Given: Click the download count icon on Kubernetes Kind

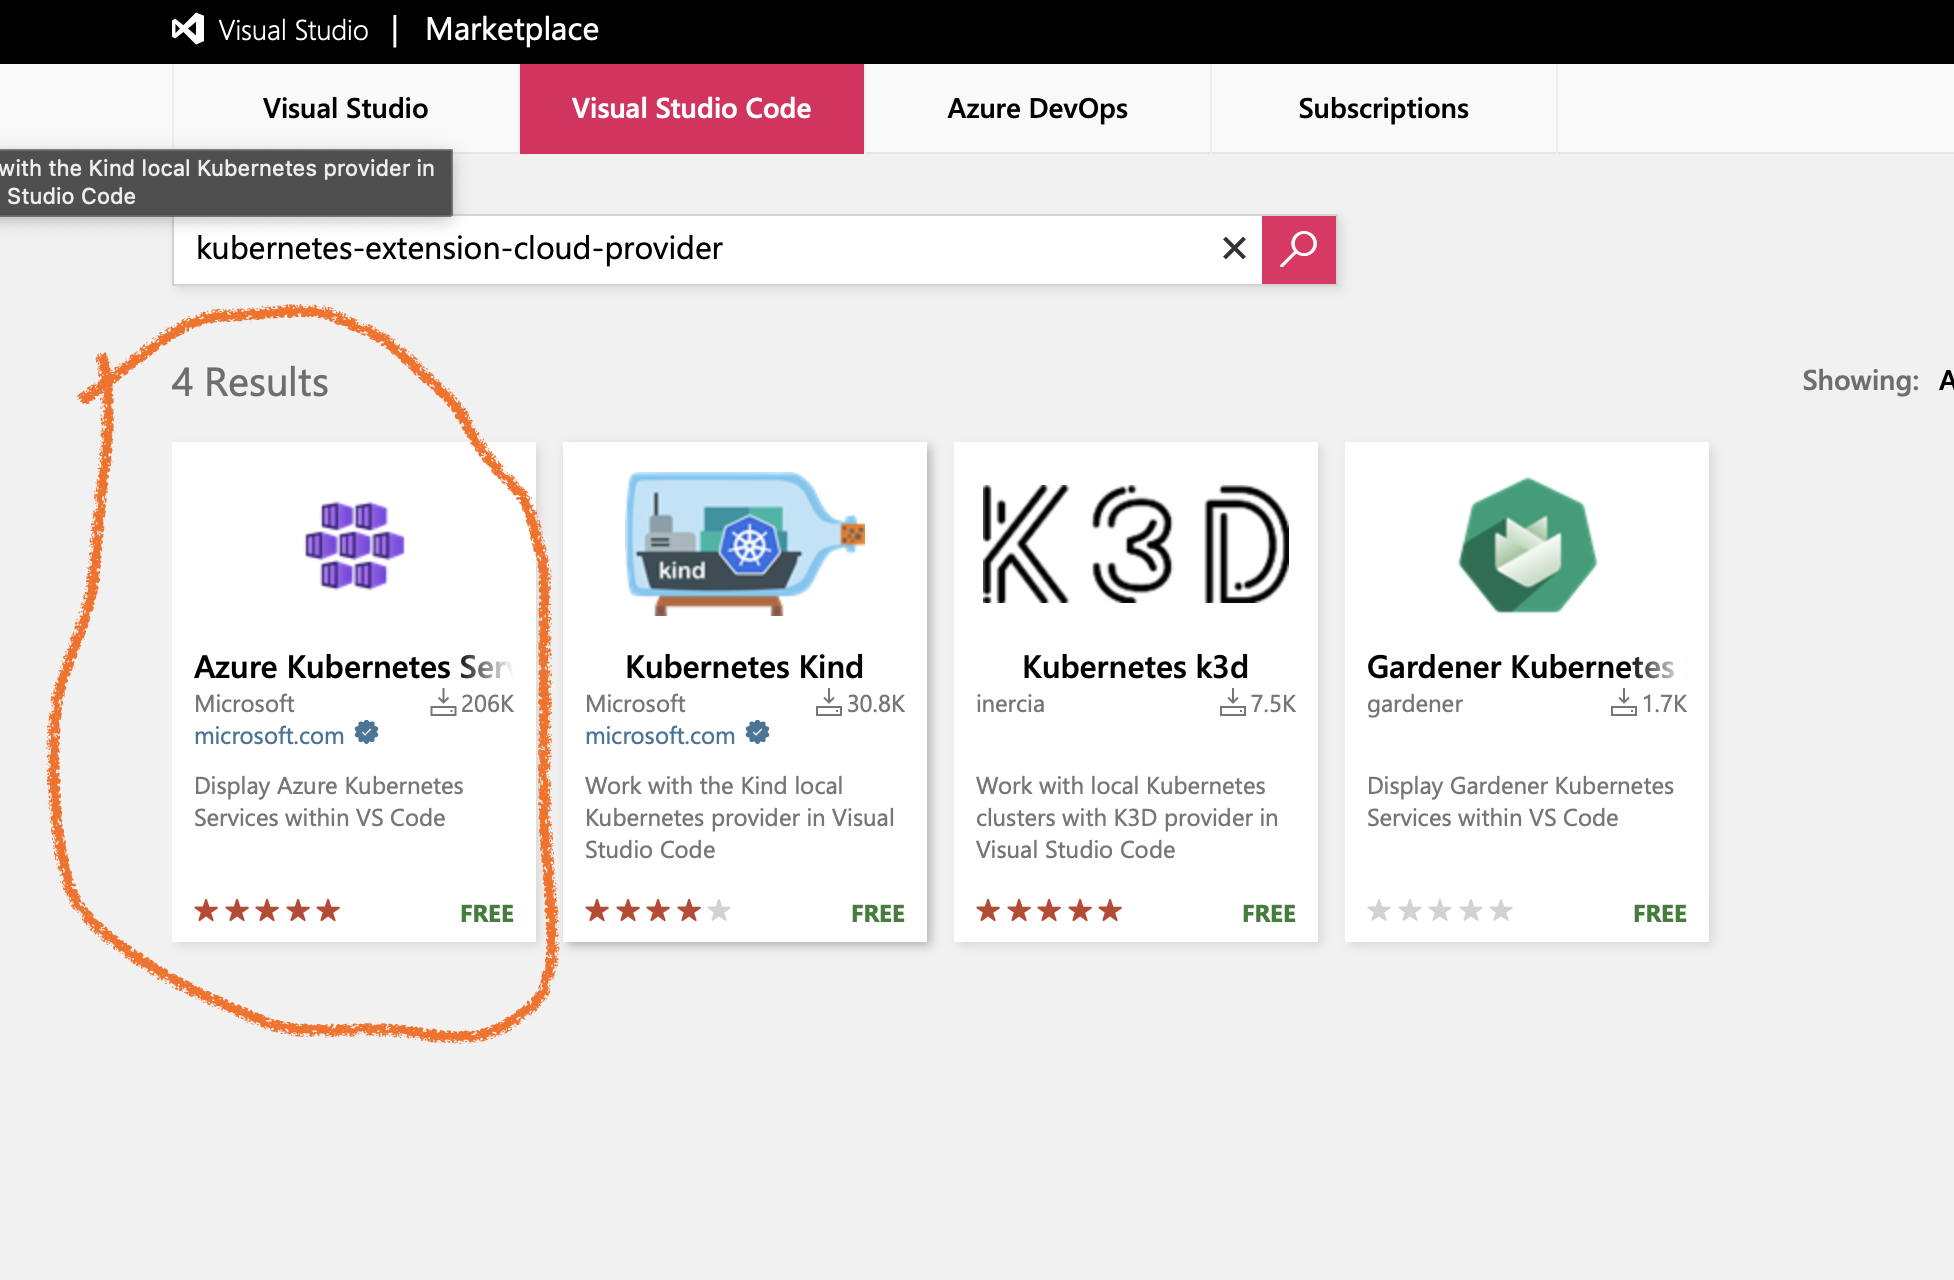Looking at the screenshot, I should (x=829, y=703).
